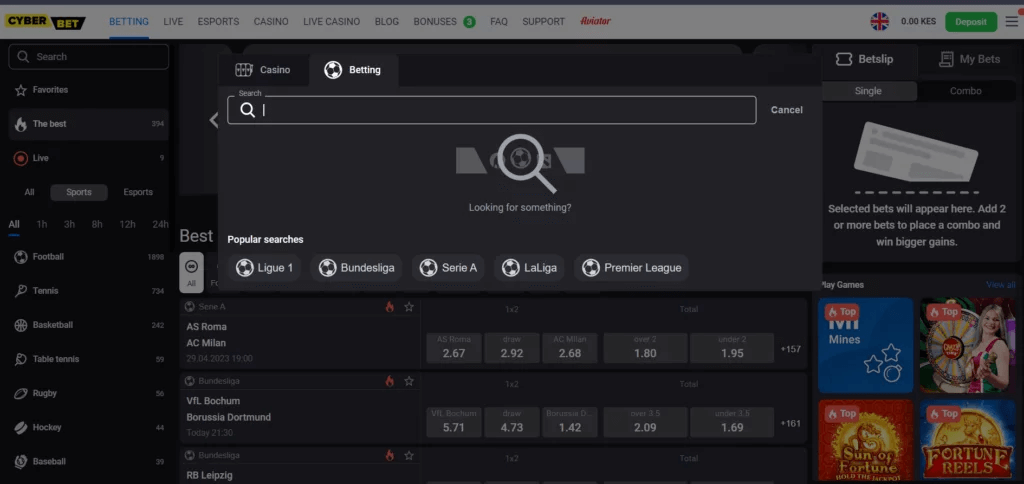The width and height of the screenshot is (1024, 484).
Task: Select the Ligue 1 popular search
Action: click(264, 268)
